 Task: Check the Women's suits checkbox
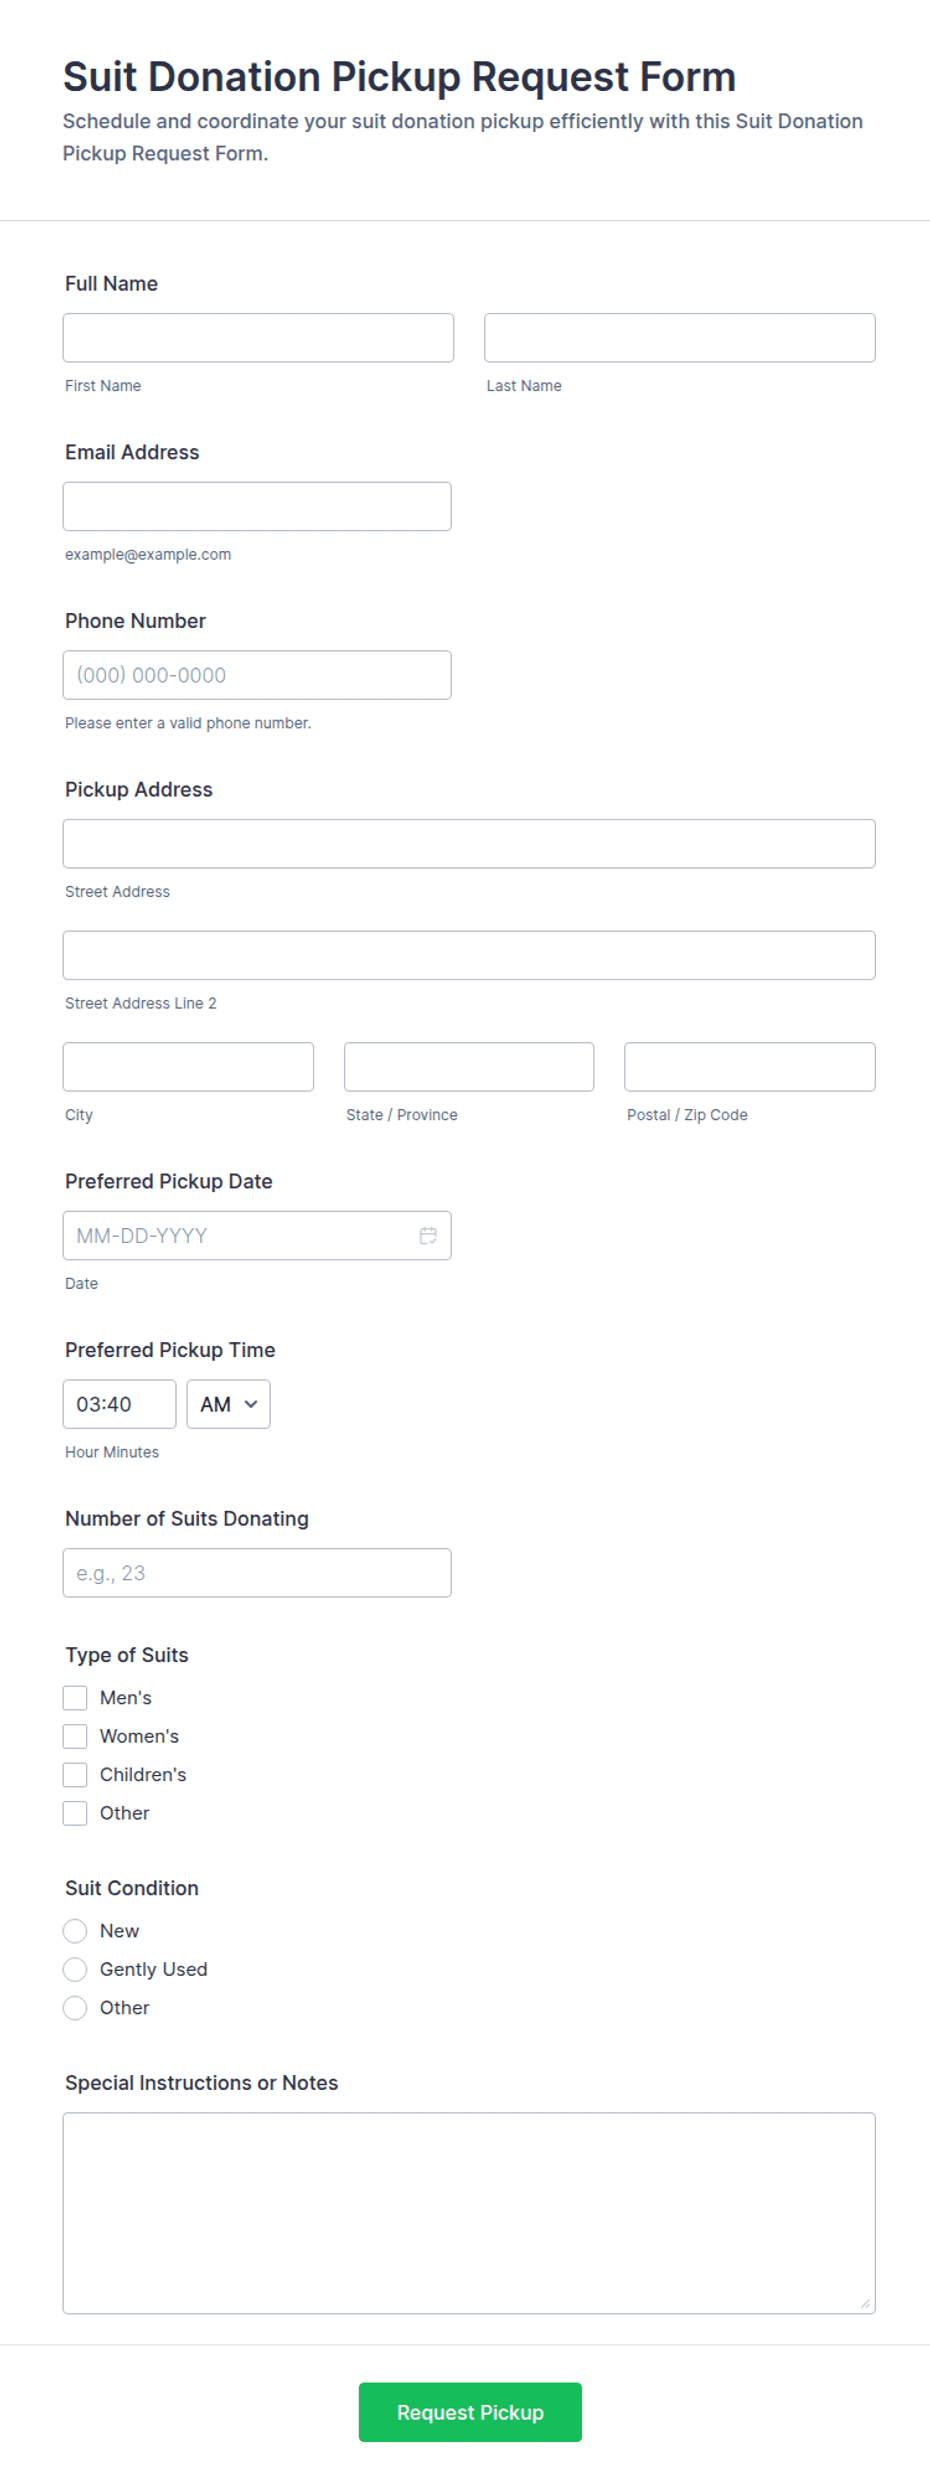[75, 1736]
